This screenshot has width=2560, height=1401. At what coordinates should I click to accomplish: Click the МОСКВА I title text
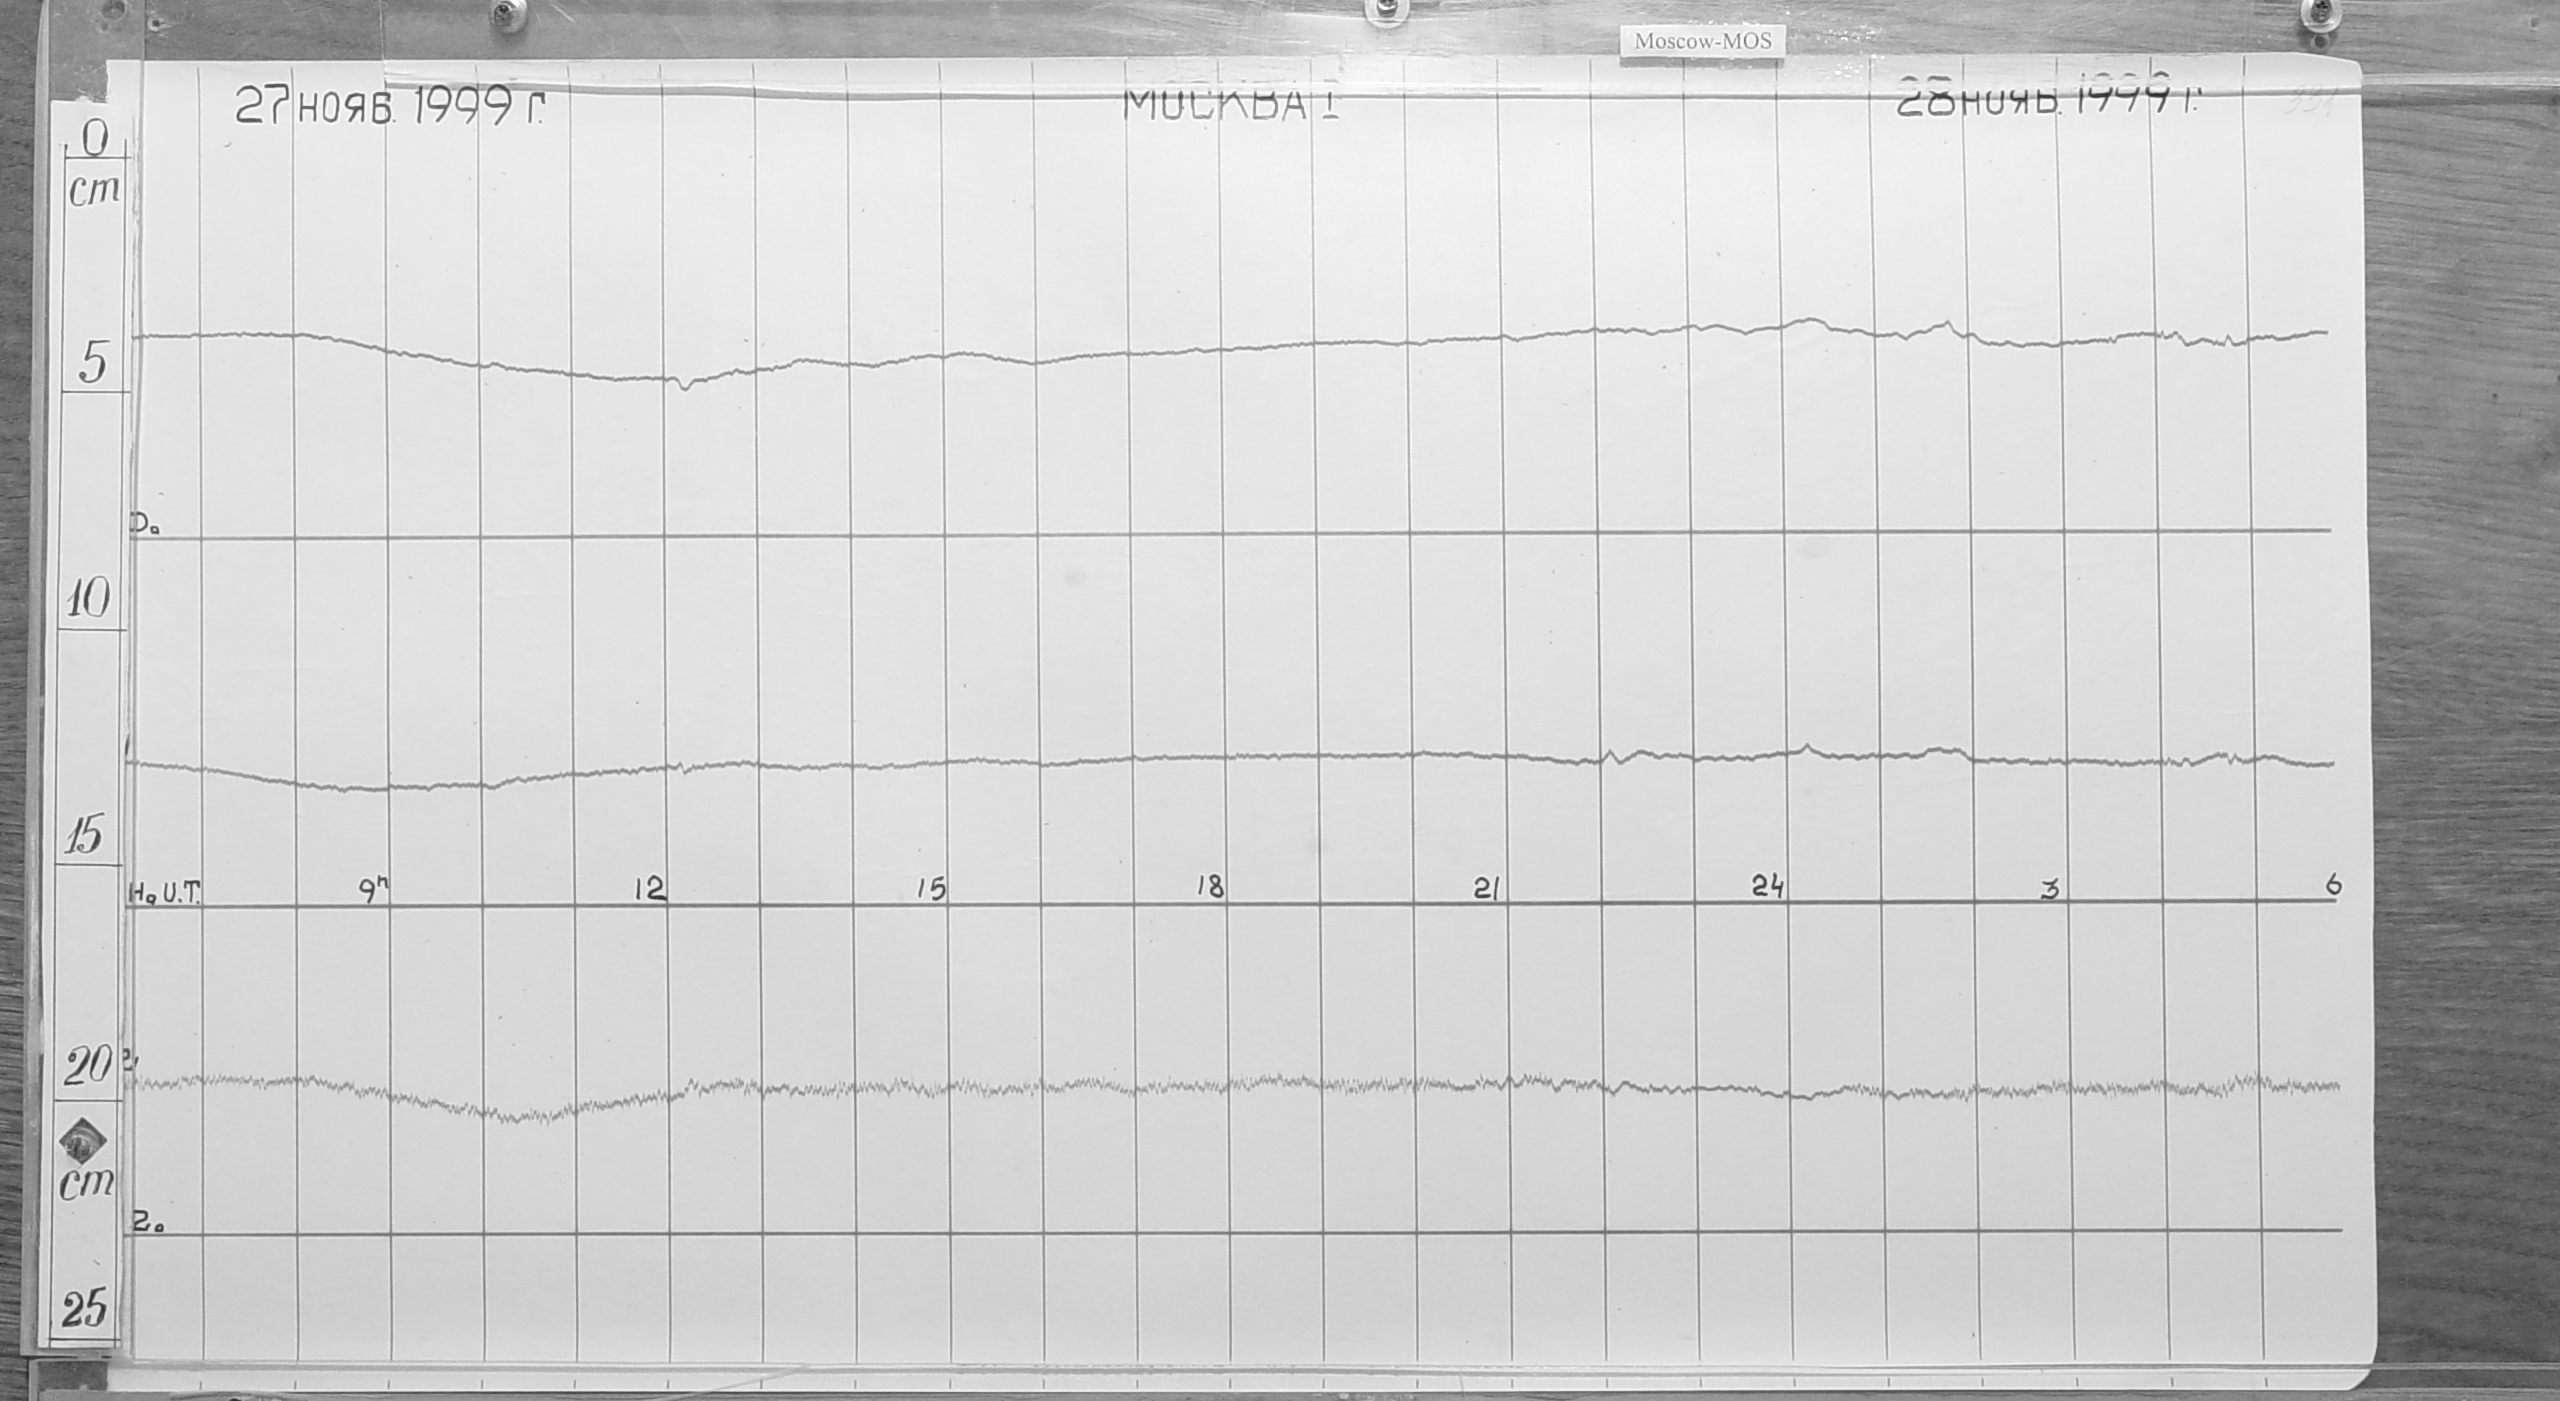pos(1231,105)
